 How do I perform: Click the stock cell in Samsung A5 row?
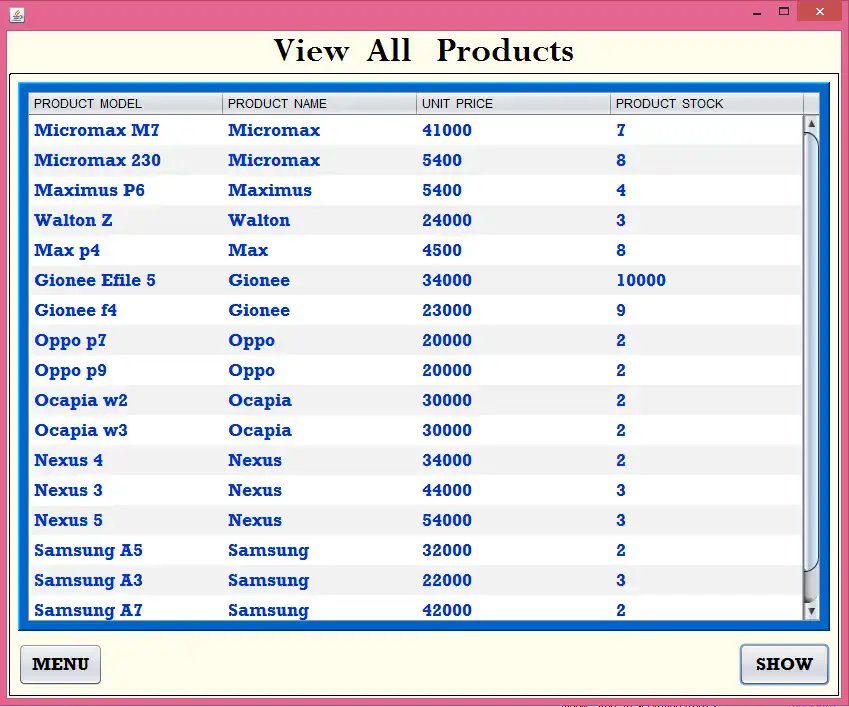[x=707, y=550]
